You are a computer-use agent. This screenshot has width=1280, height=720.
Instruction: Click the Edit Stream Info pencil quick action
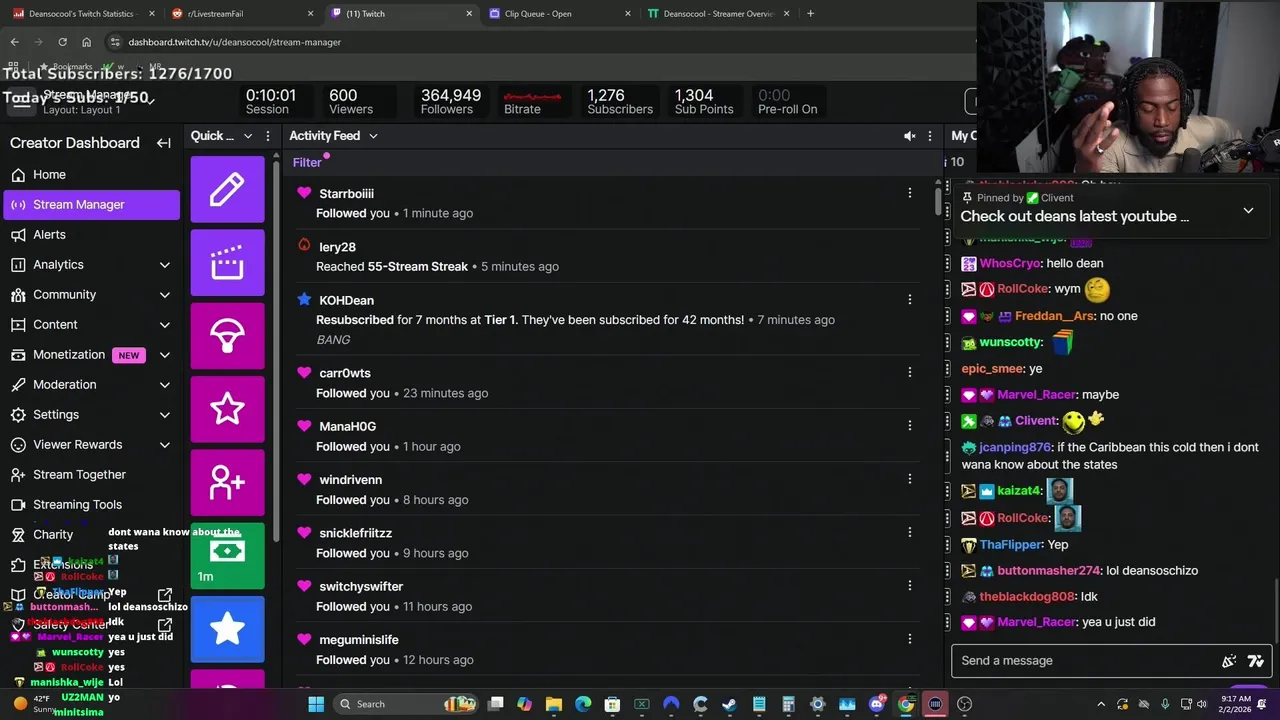228,189
